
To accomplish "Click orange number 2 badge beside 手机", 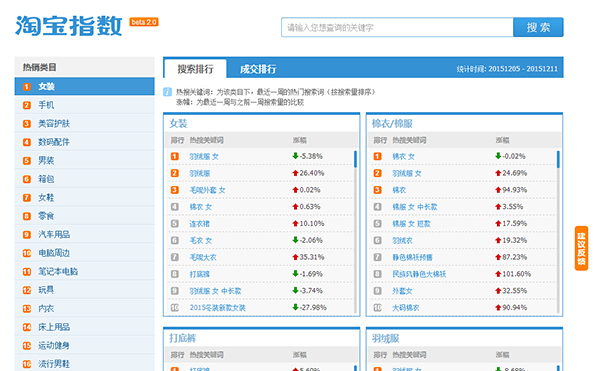I will 27,105.
